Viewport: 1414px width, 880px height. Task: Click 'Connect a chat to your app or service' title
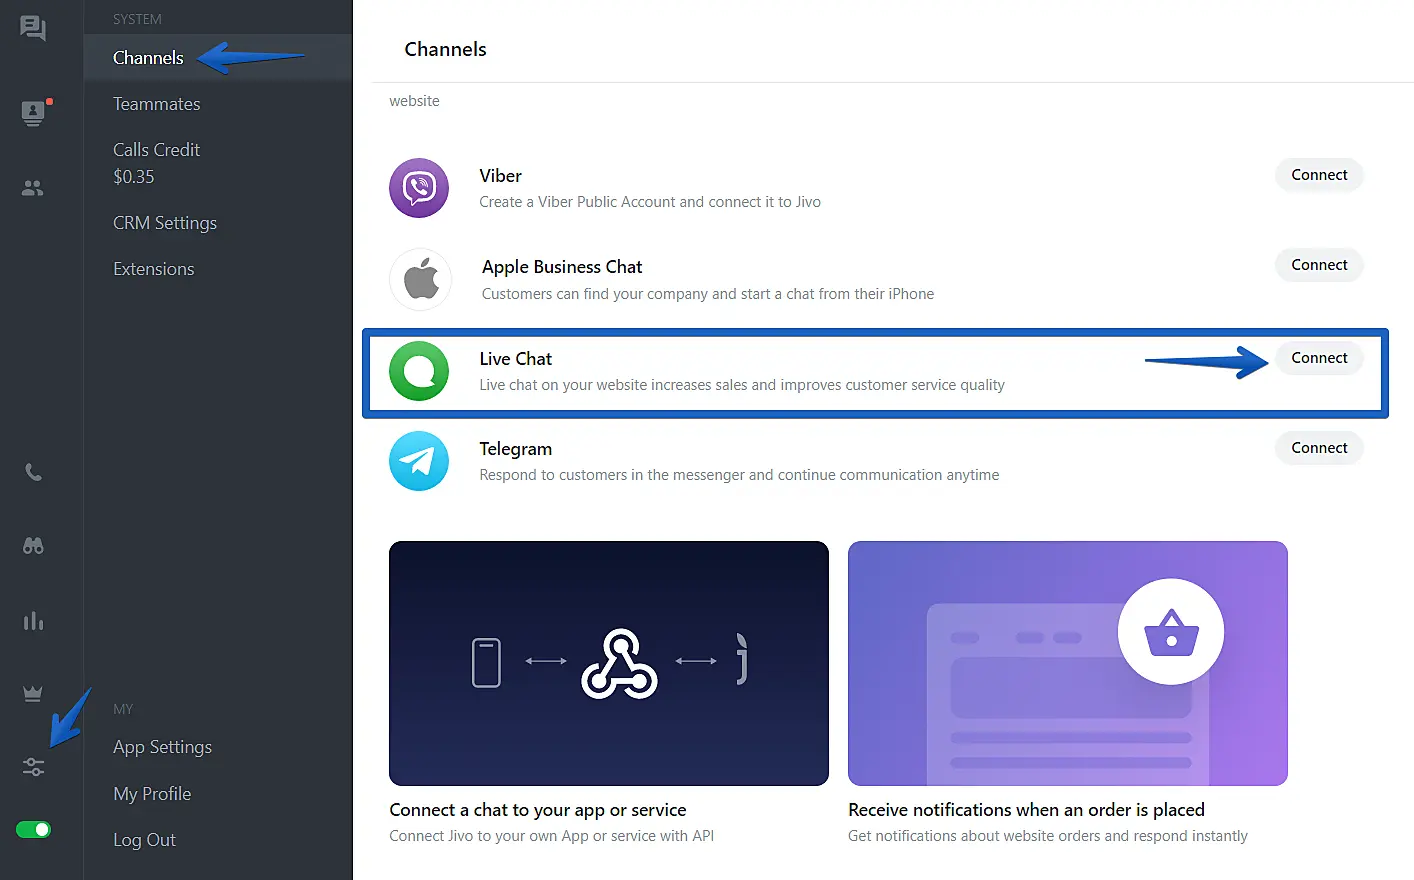tap(538, 810)
